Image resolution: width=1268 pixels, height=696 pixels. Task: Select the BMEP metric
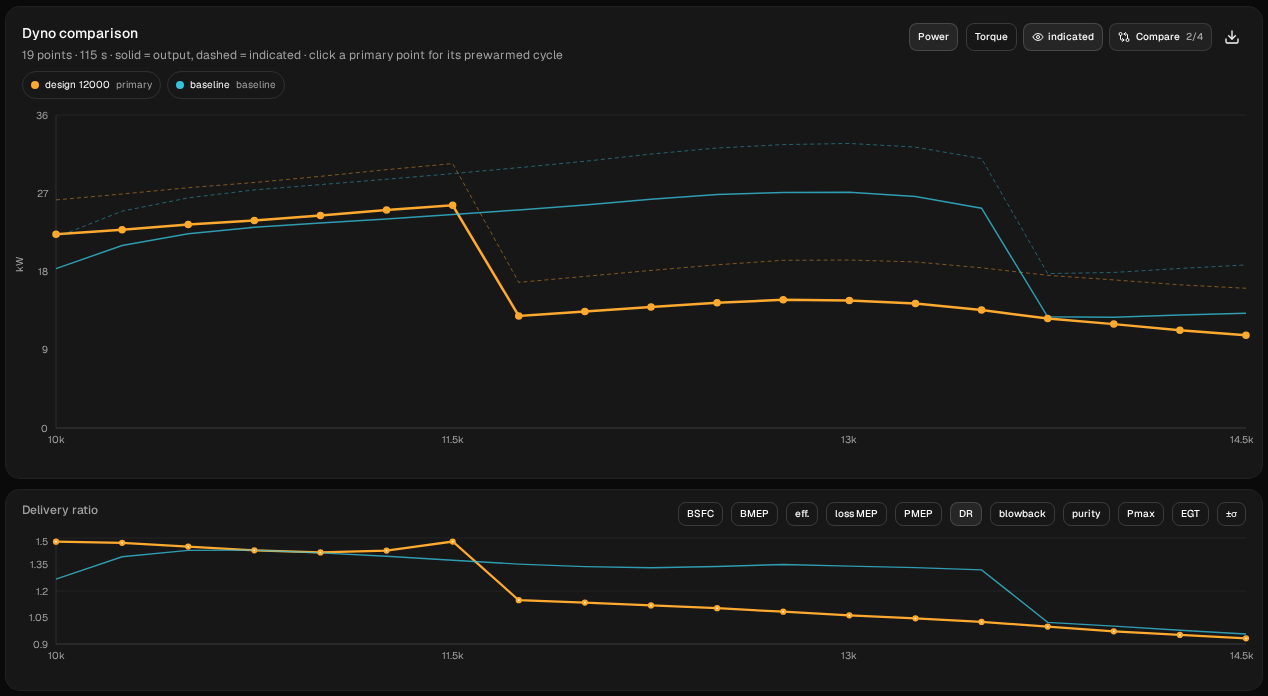(754, 514)
